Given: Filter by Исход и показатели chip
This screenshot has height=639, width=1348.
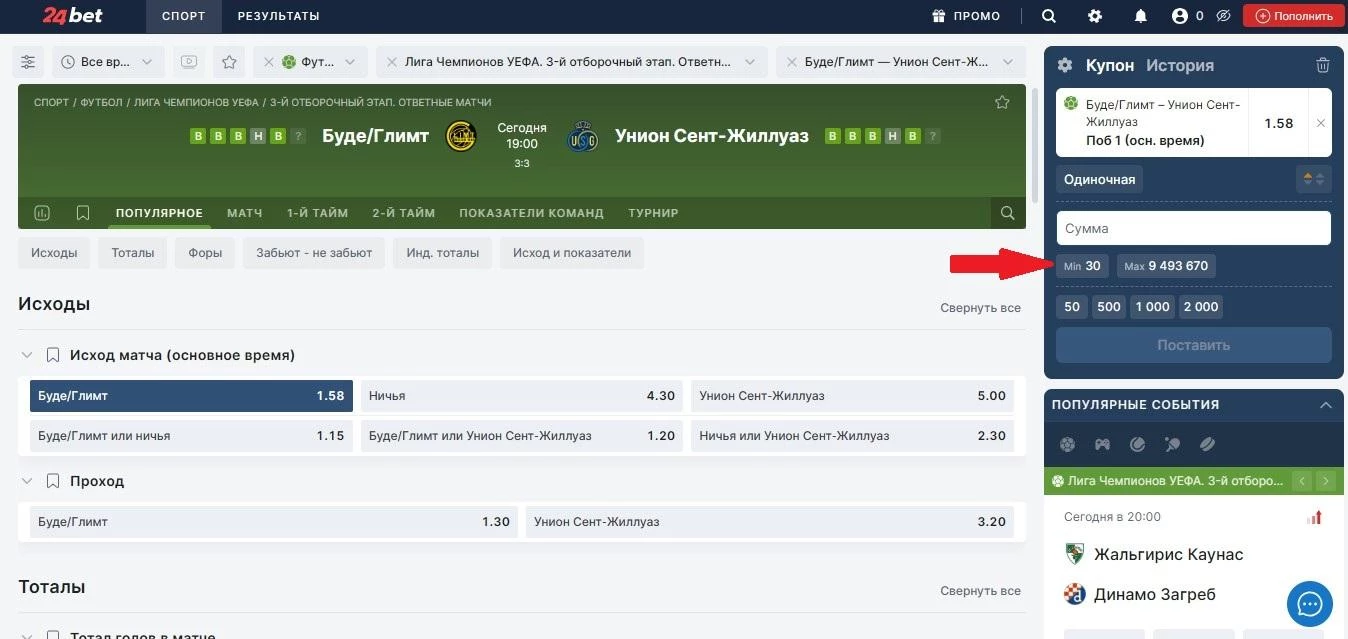Looking at the screenshot, I should [x=572, y=253].
